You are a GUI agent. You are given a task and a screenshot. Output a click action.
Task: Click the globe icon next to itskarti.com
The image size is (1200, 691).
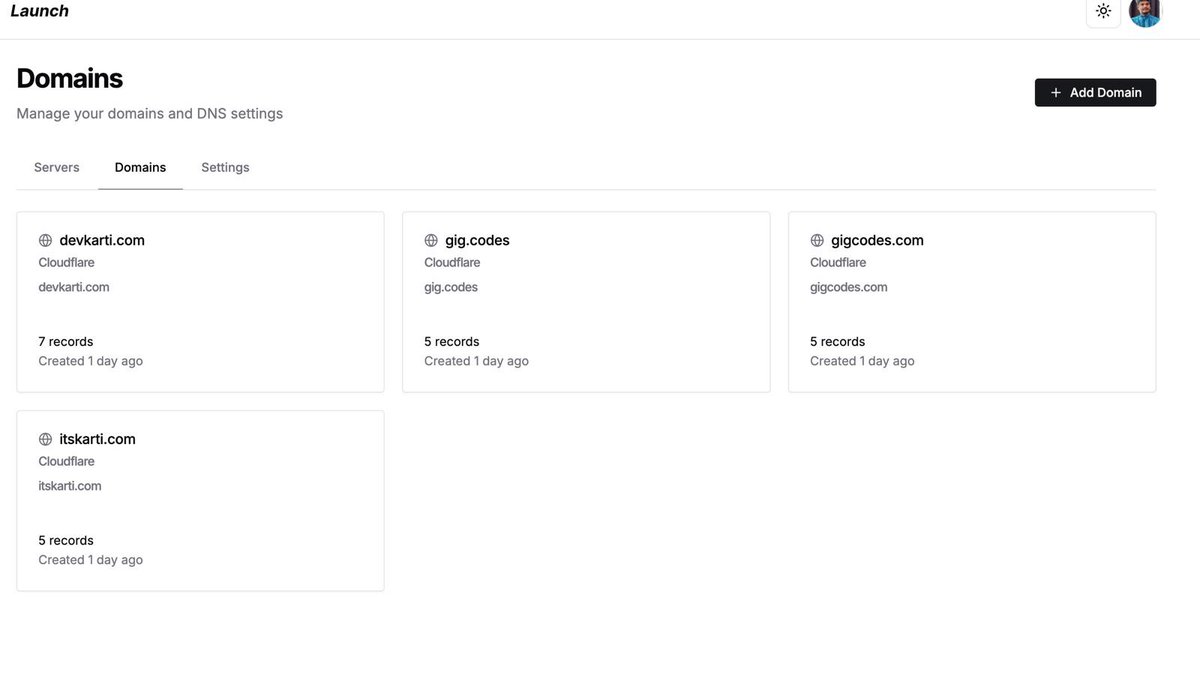pos(44,437)
